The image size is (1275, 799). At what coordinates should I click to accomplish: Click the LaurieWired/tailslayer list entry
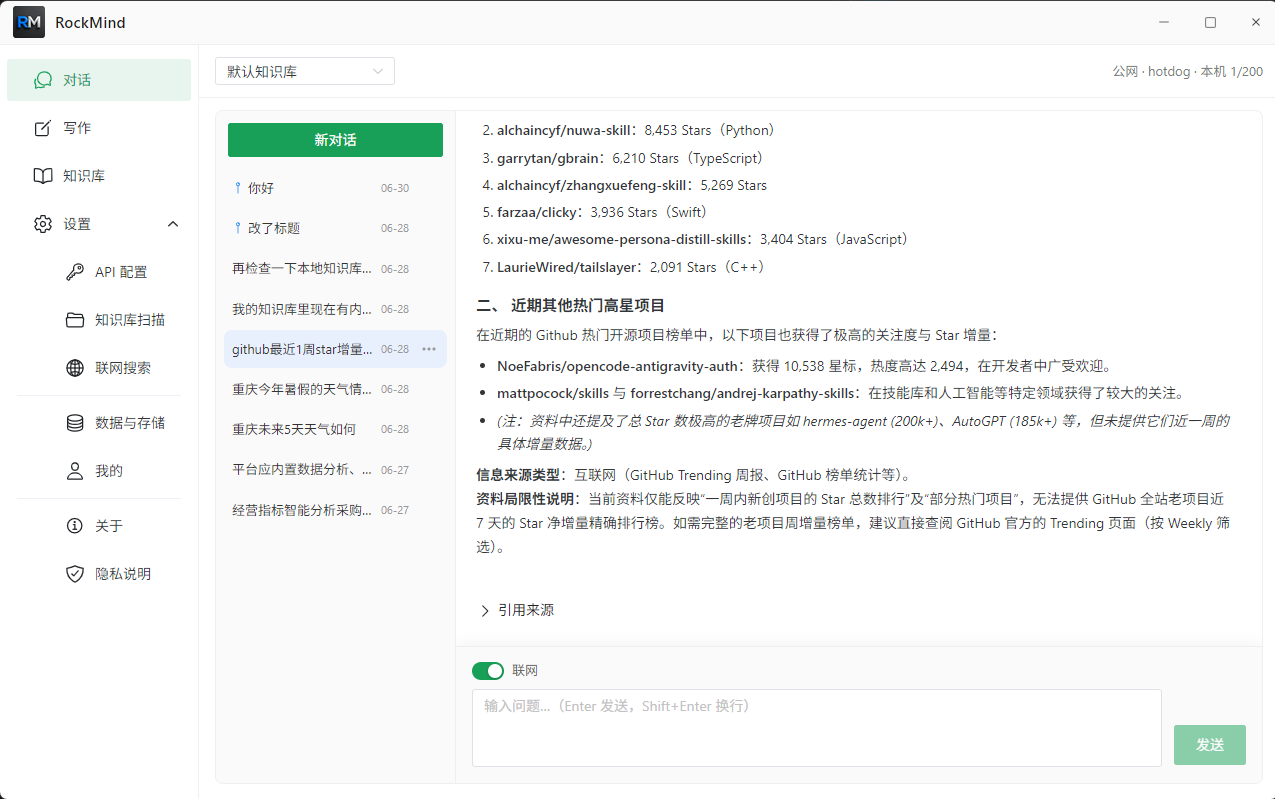click(624, 267)
